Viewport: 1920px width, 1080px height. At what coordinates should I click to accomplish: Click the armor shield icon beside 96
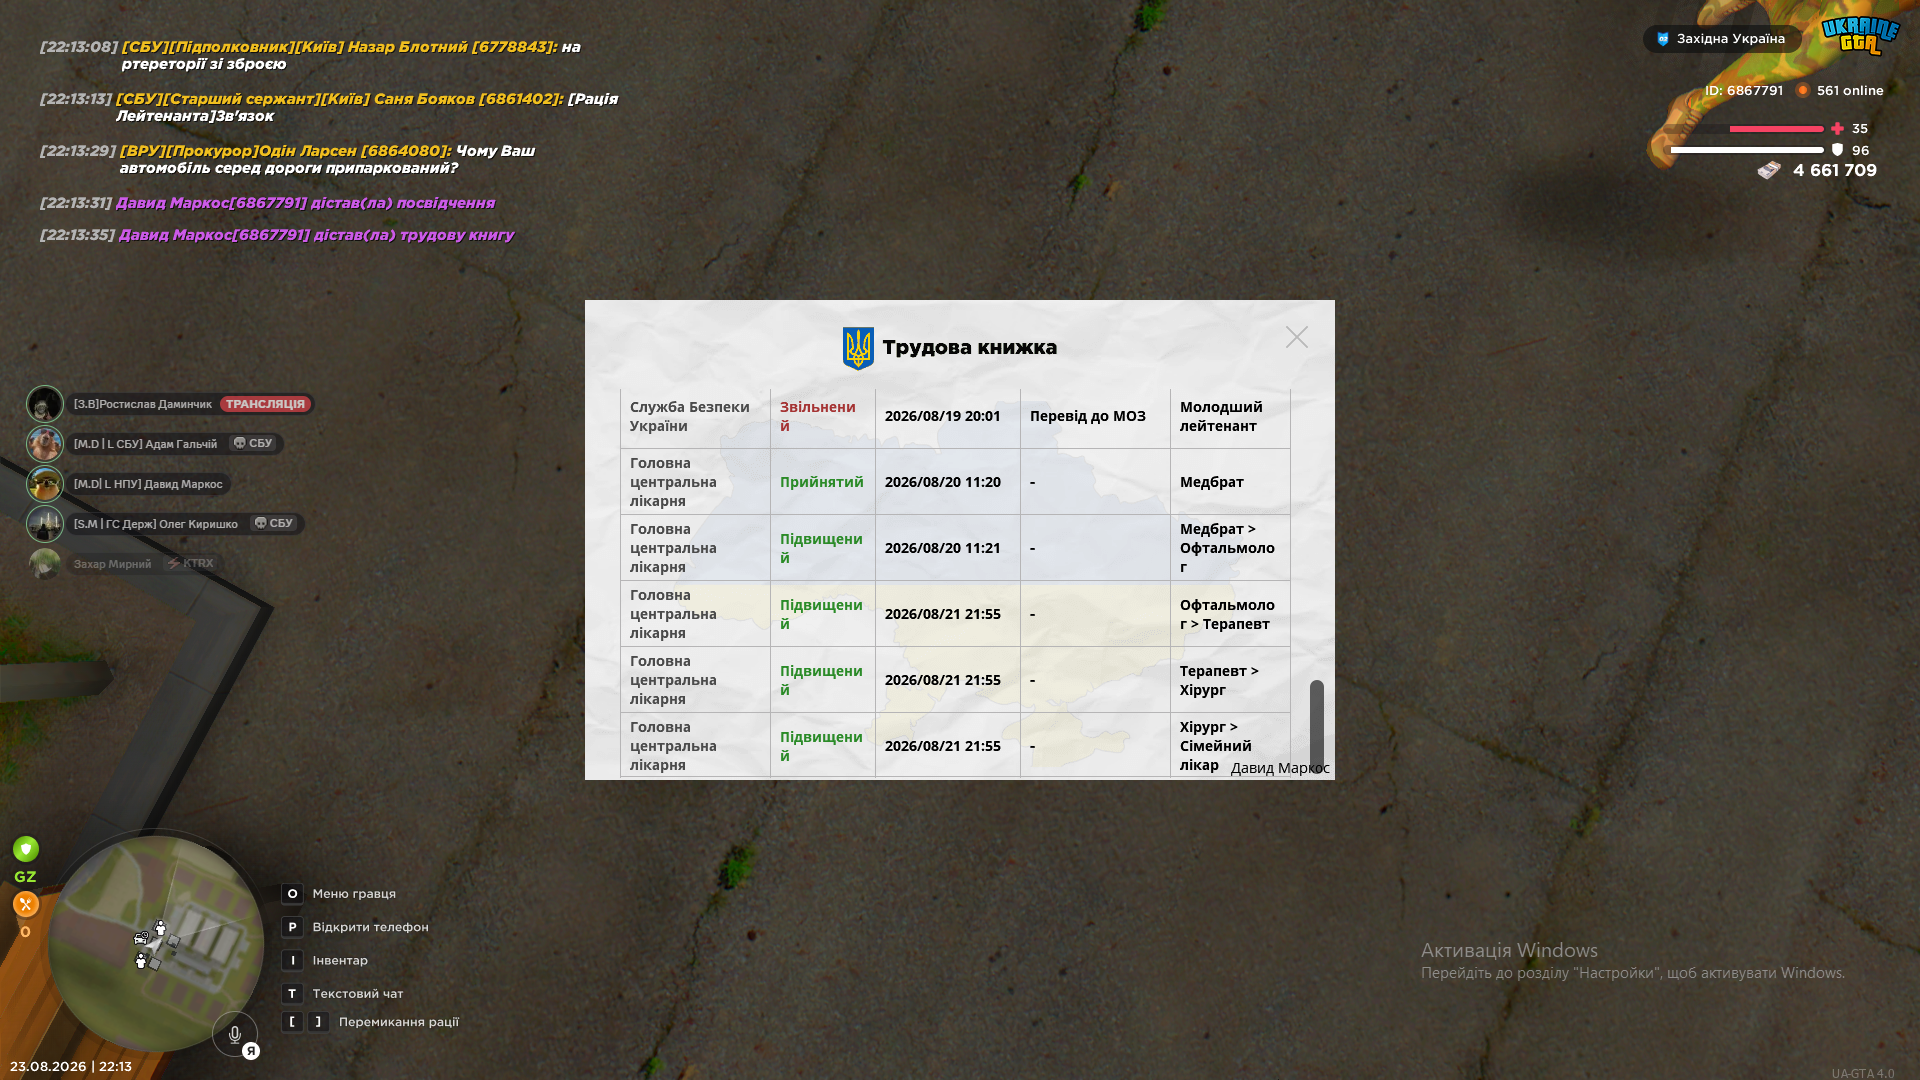coord(1837,150)
